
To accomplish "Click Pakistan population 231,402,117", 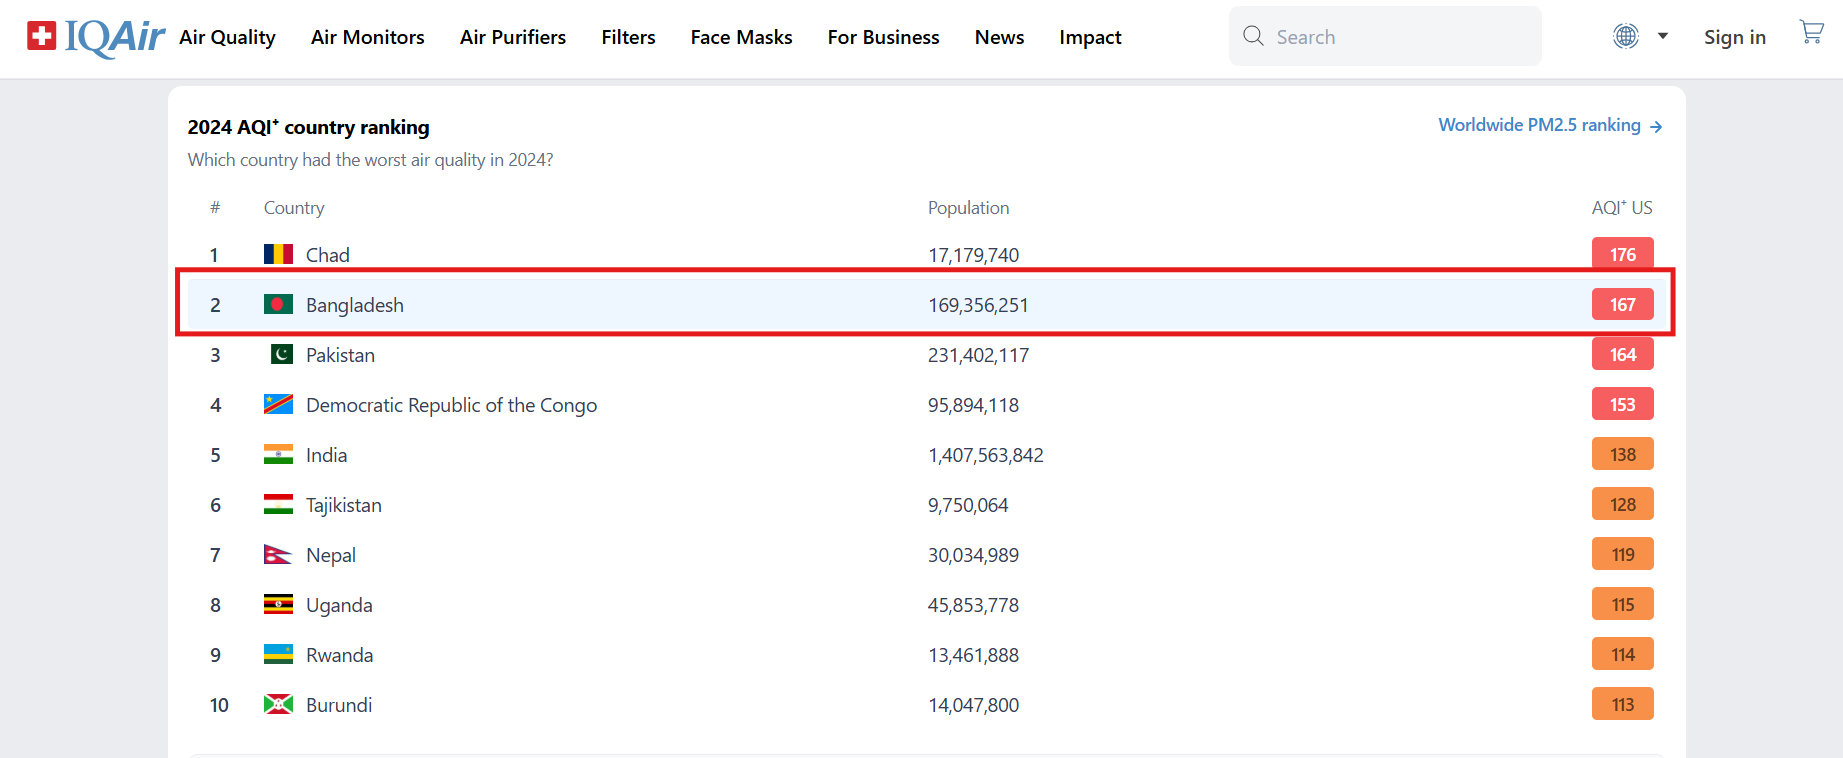I will (978, 355).
